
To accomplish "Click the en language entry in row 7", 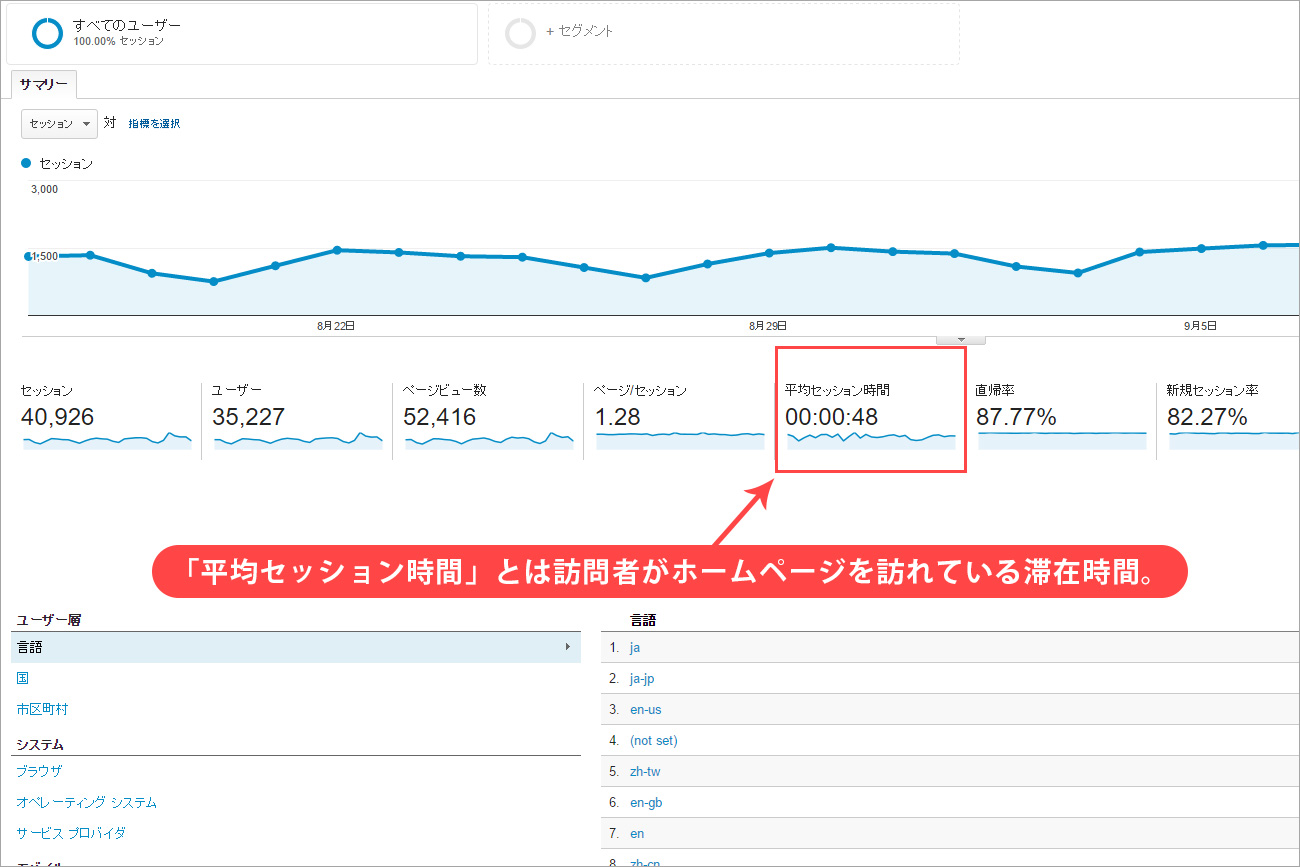I will point(637,834).
